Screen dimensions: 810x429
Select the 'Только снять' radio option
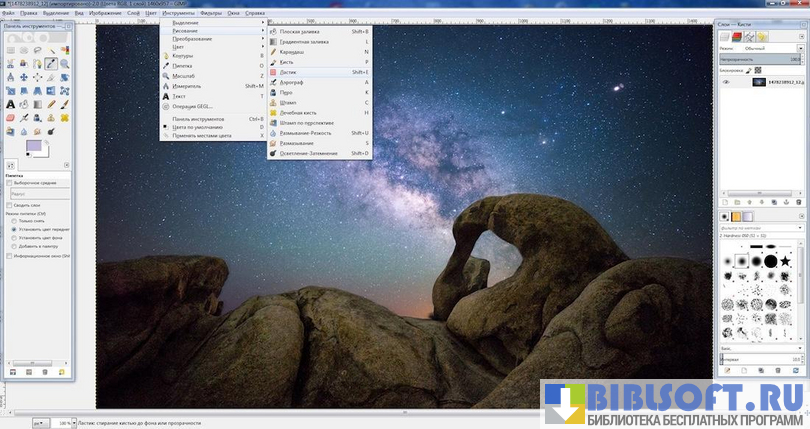[x=13, y=221]
